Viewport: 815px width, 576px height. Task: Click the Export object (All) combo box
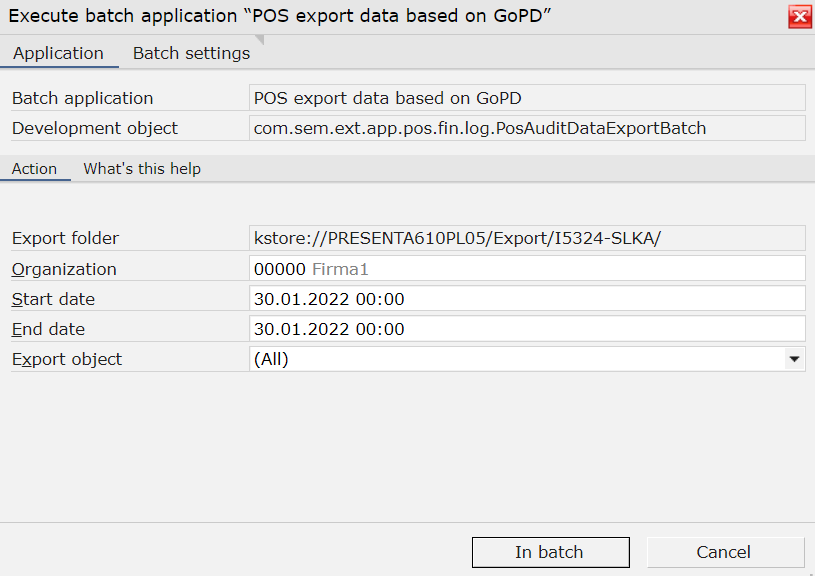(527, 359)
